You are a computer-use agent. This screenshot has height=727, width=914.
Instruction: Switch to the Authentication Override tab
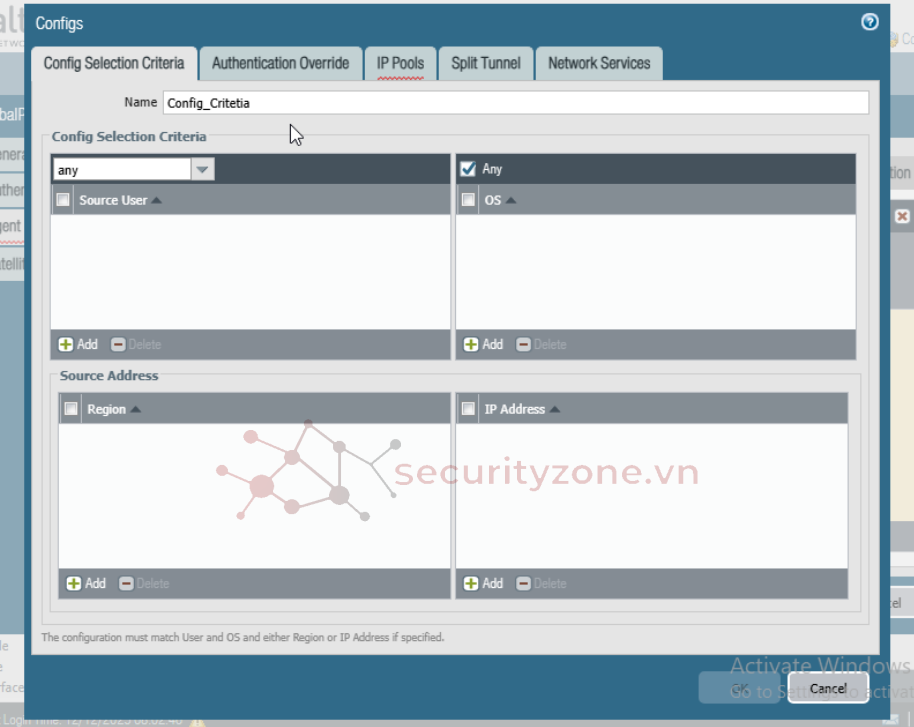tap(280, 63)
